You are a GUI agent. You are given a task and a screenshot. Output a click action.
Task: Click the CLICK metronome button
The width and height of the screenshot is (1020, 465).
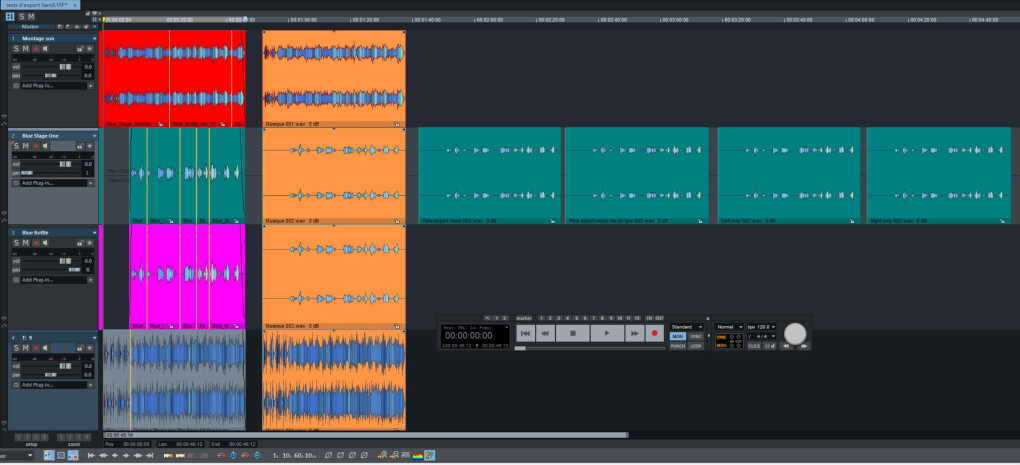point(754,346)
